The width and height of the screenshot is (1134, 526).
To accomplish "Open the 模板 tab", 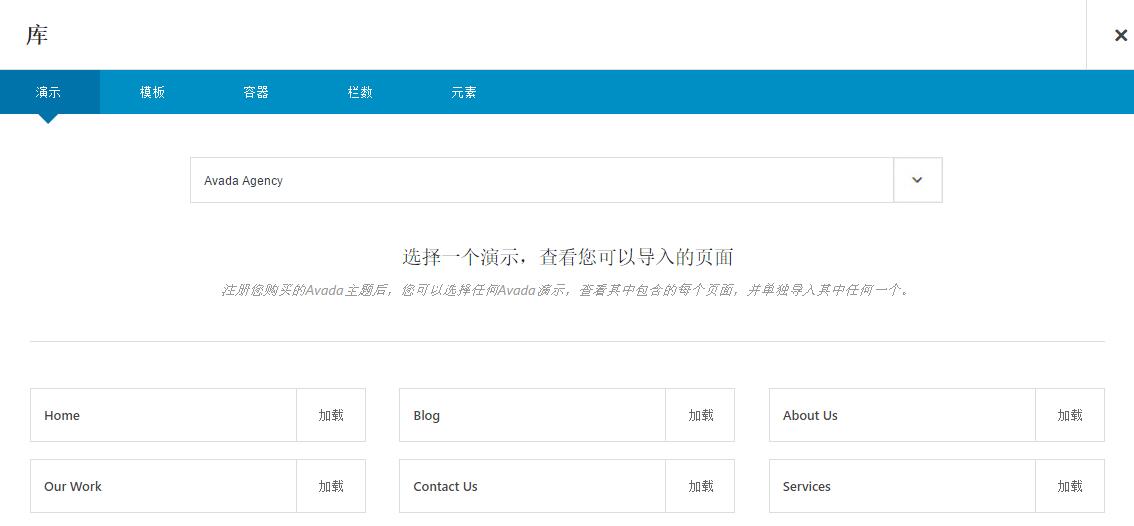I will click(153, 92).
